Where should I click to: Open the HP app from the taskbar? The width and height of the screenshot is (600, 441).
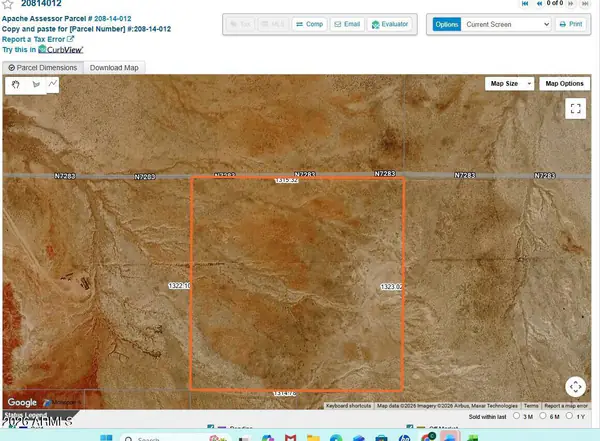404,438
